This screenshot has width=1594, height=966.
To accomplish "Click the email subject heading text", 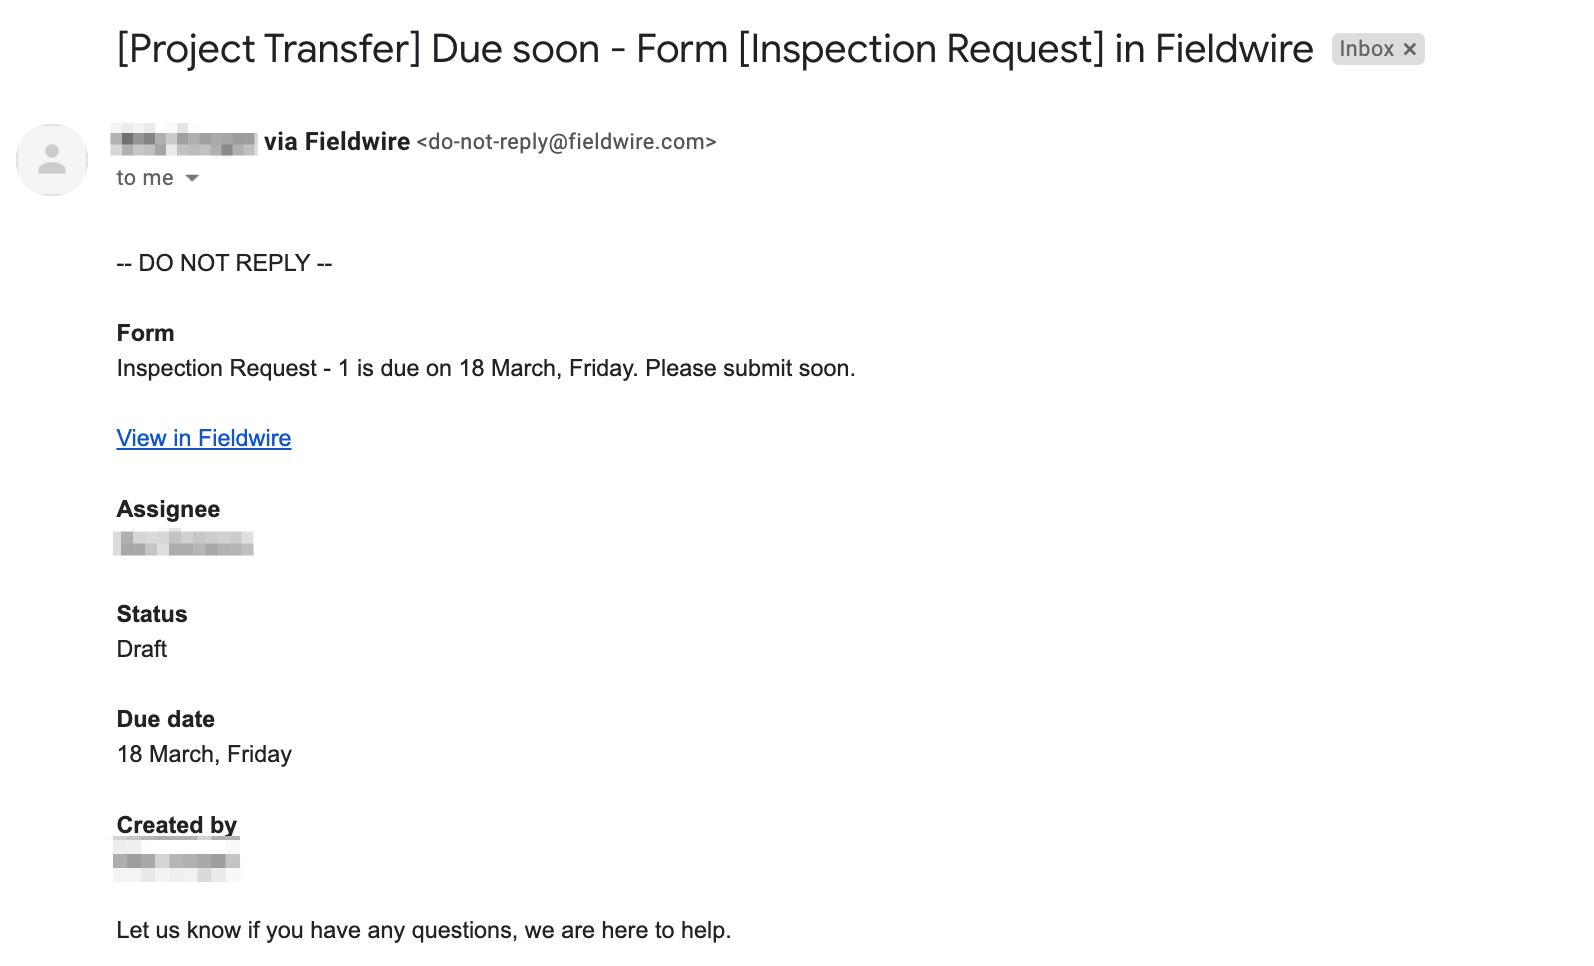I will 714,49.
